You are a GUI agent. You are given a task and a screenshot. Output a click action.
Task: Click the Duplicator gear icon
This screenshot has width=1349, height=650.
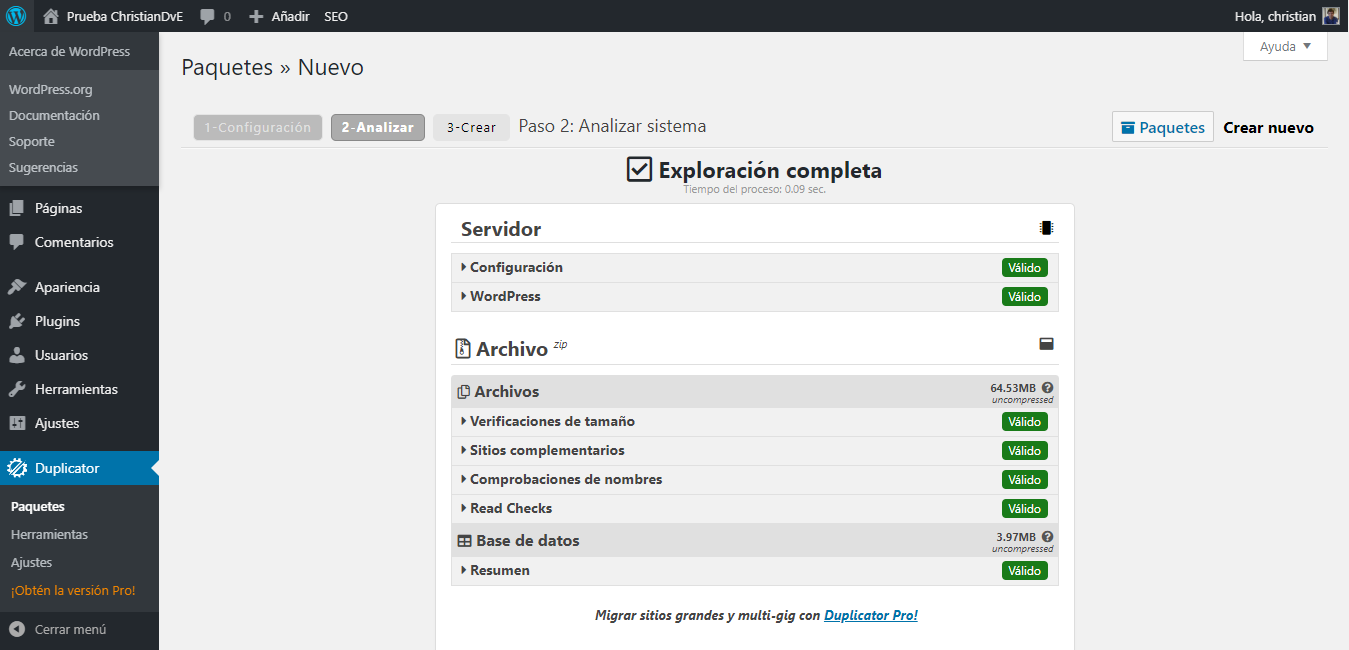[17, 468]
